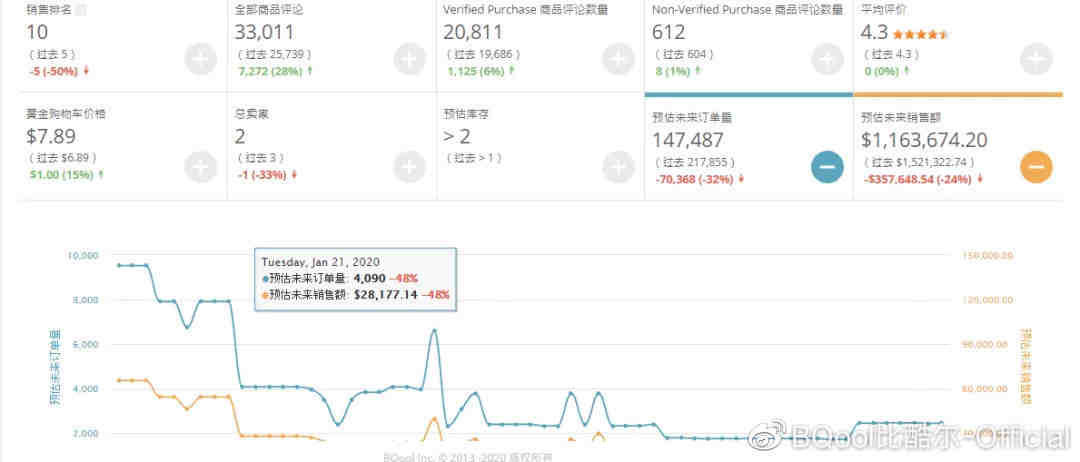Select the 黄金购物车价格 value $7.89
This screenshot has width=1080, height=462.
[51, 137]
